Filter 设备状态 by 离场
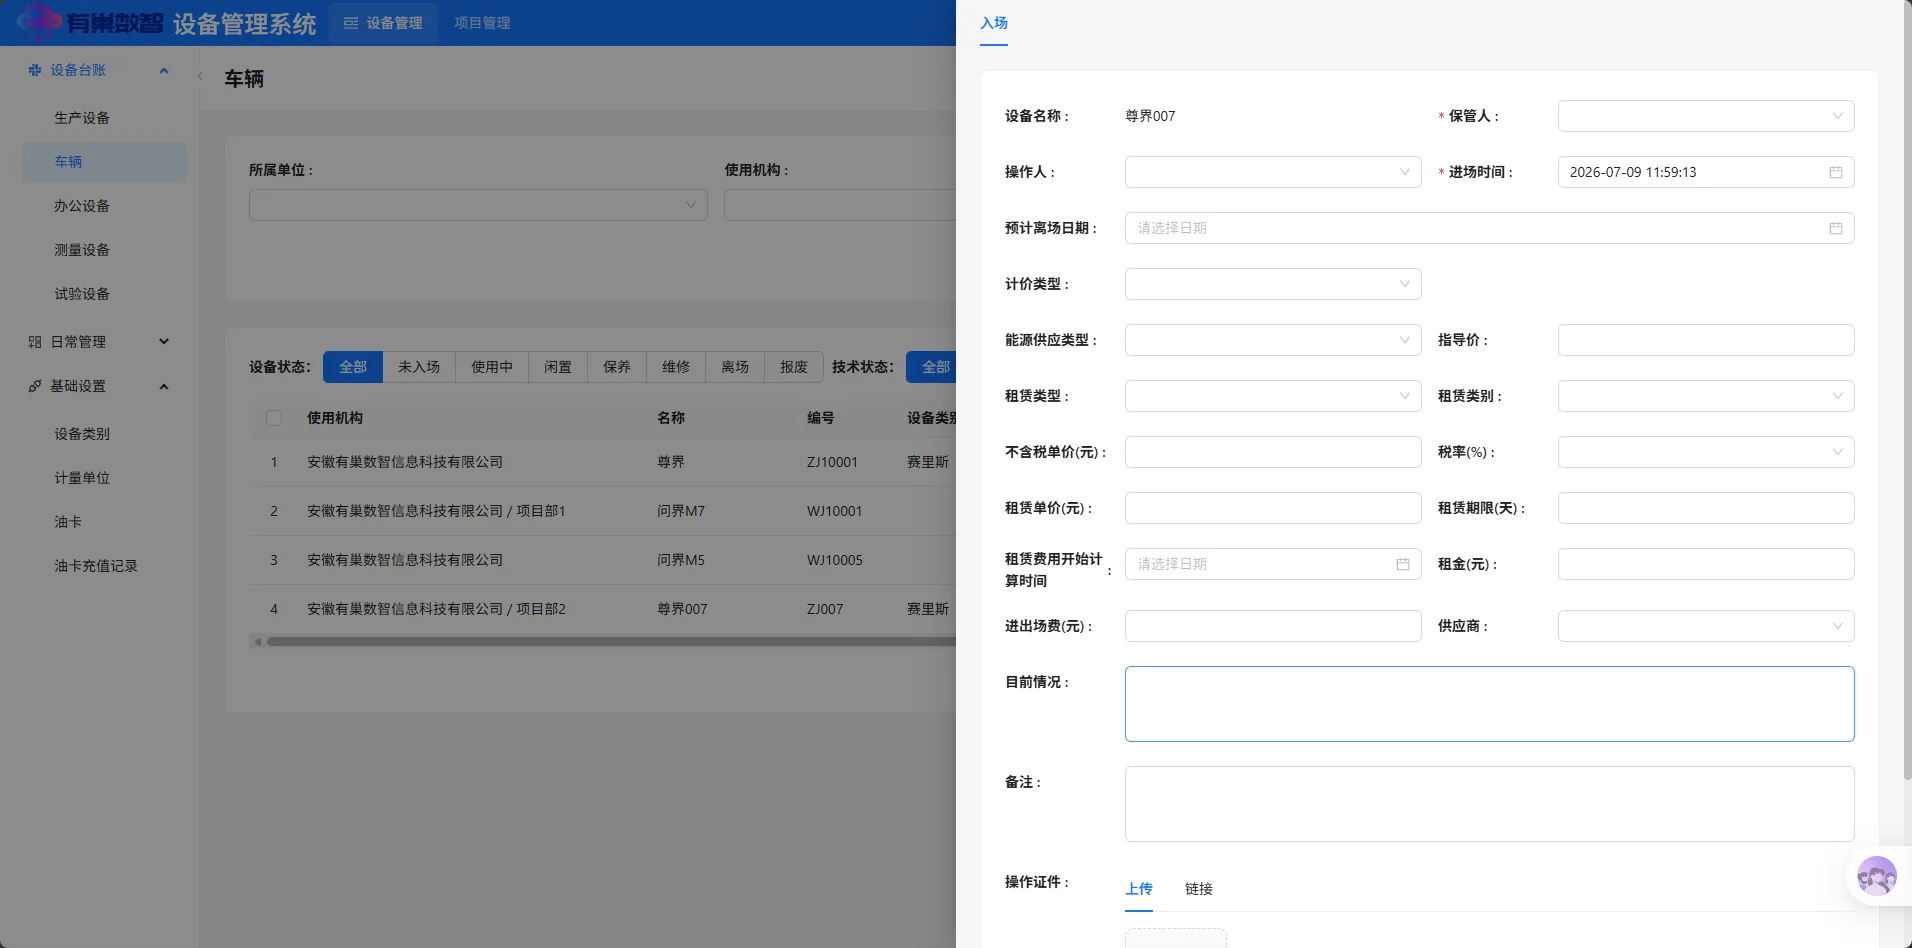This screenshot has width=1912, height=948. pyautogui.click(x=735, y=367)
